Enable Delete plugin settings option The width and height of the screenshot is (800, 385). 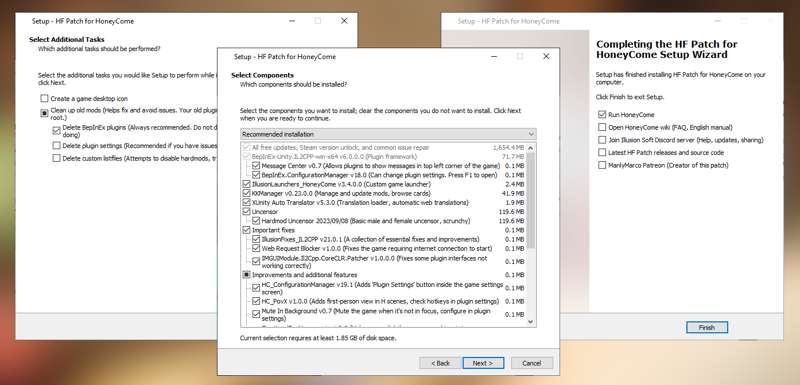click(x=56, y=146)
